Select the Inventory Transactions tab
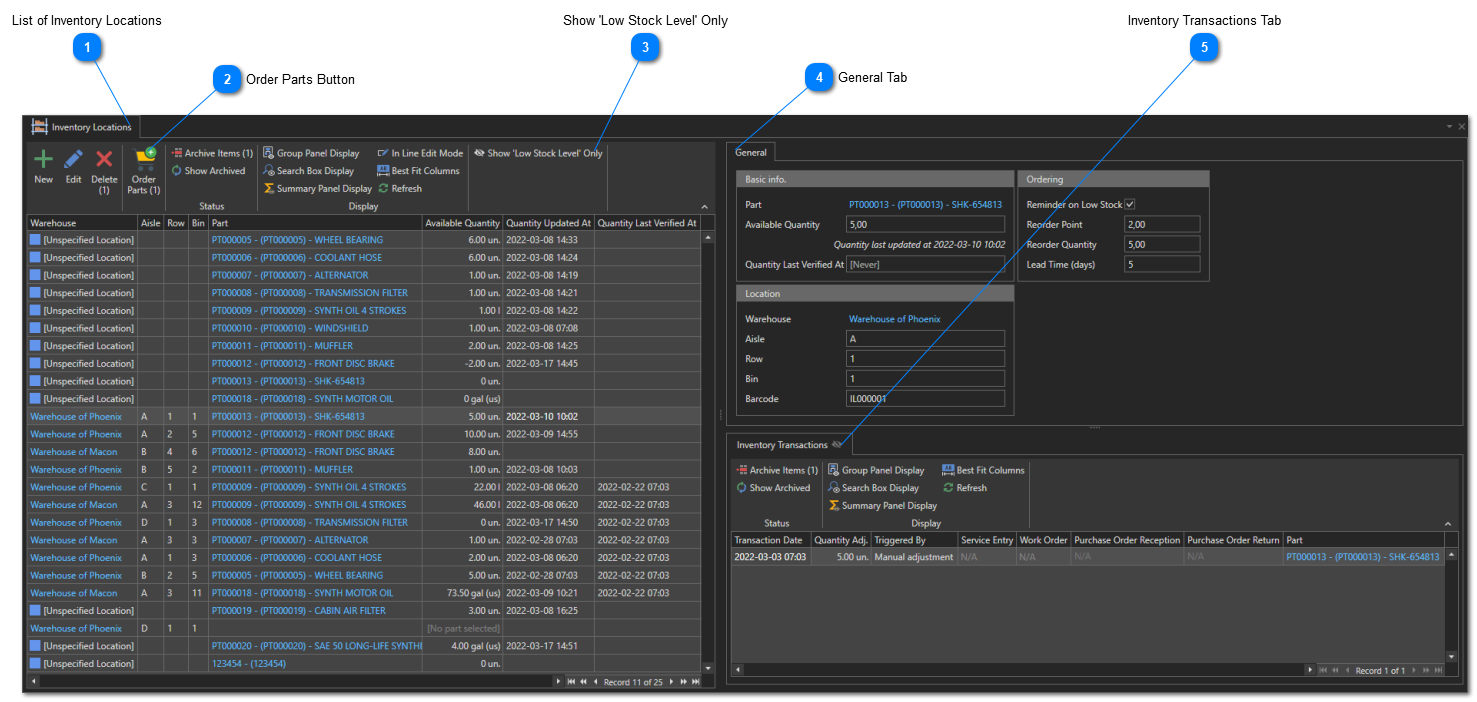1477x702 pixels. pos(782,445)
